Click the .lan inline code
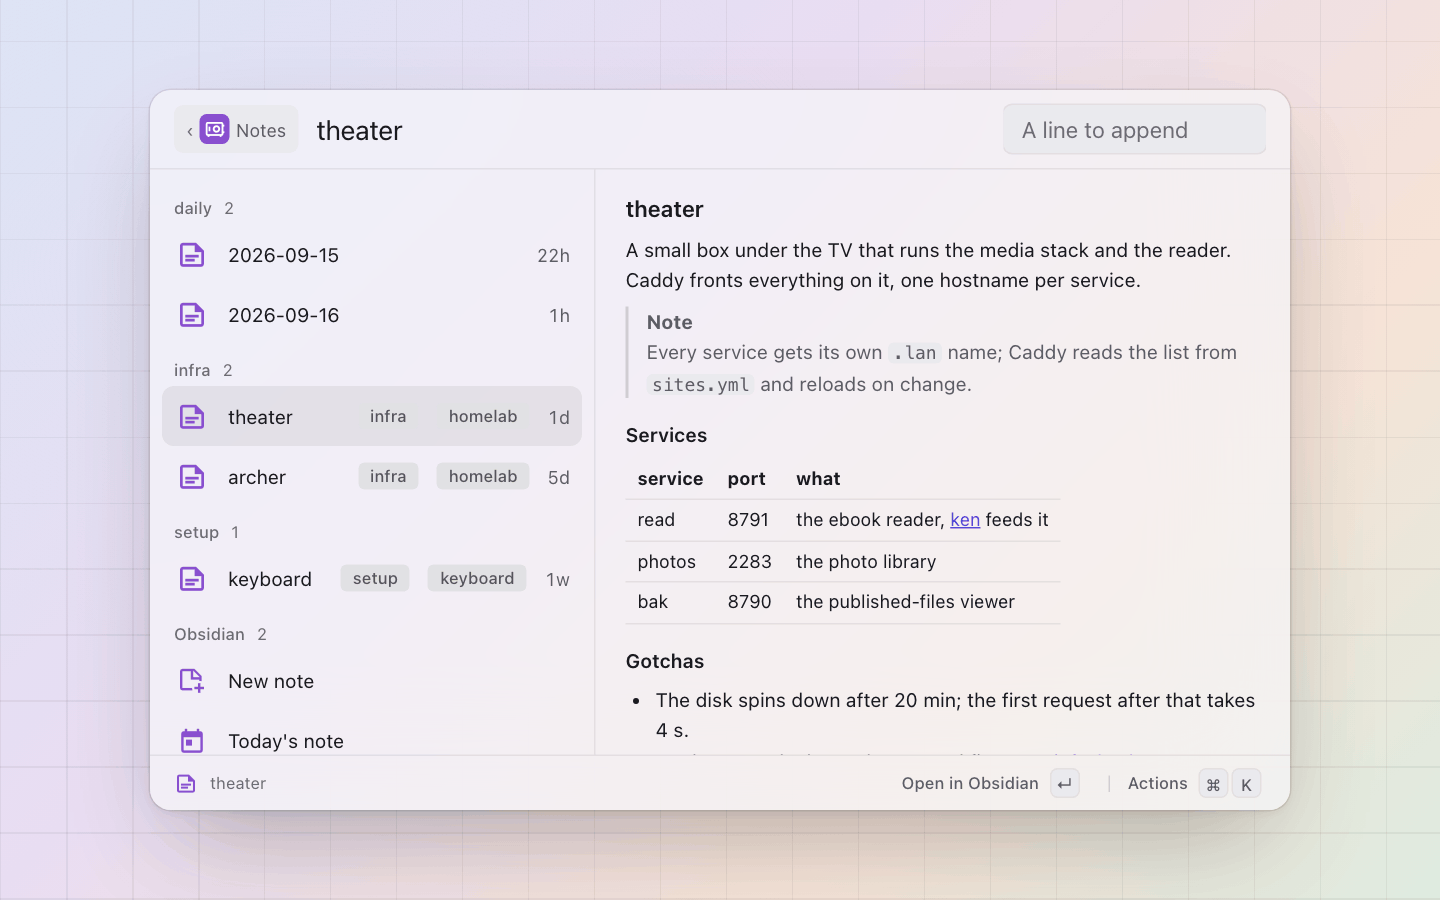Viewport: 1440px width, 900px height. (x=915, y=353)
